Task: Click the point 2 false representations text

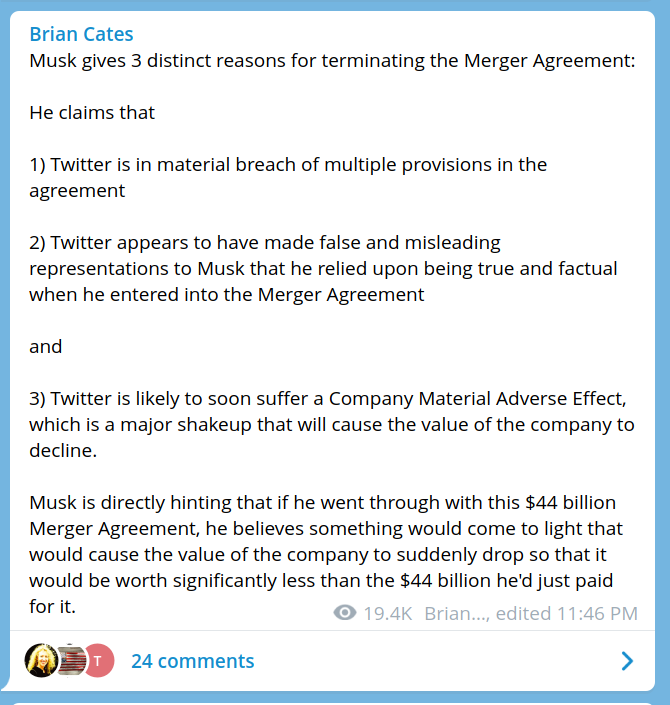Action: pos(322,268)
